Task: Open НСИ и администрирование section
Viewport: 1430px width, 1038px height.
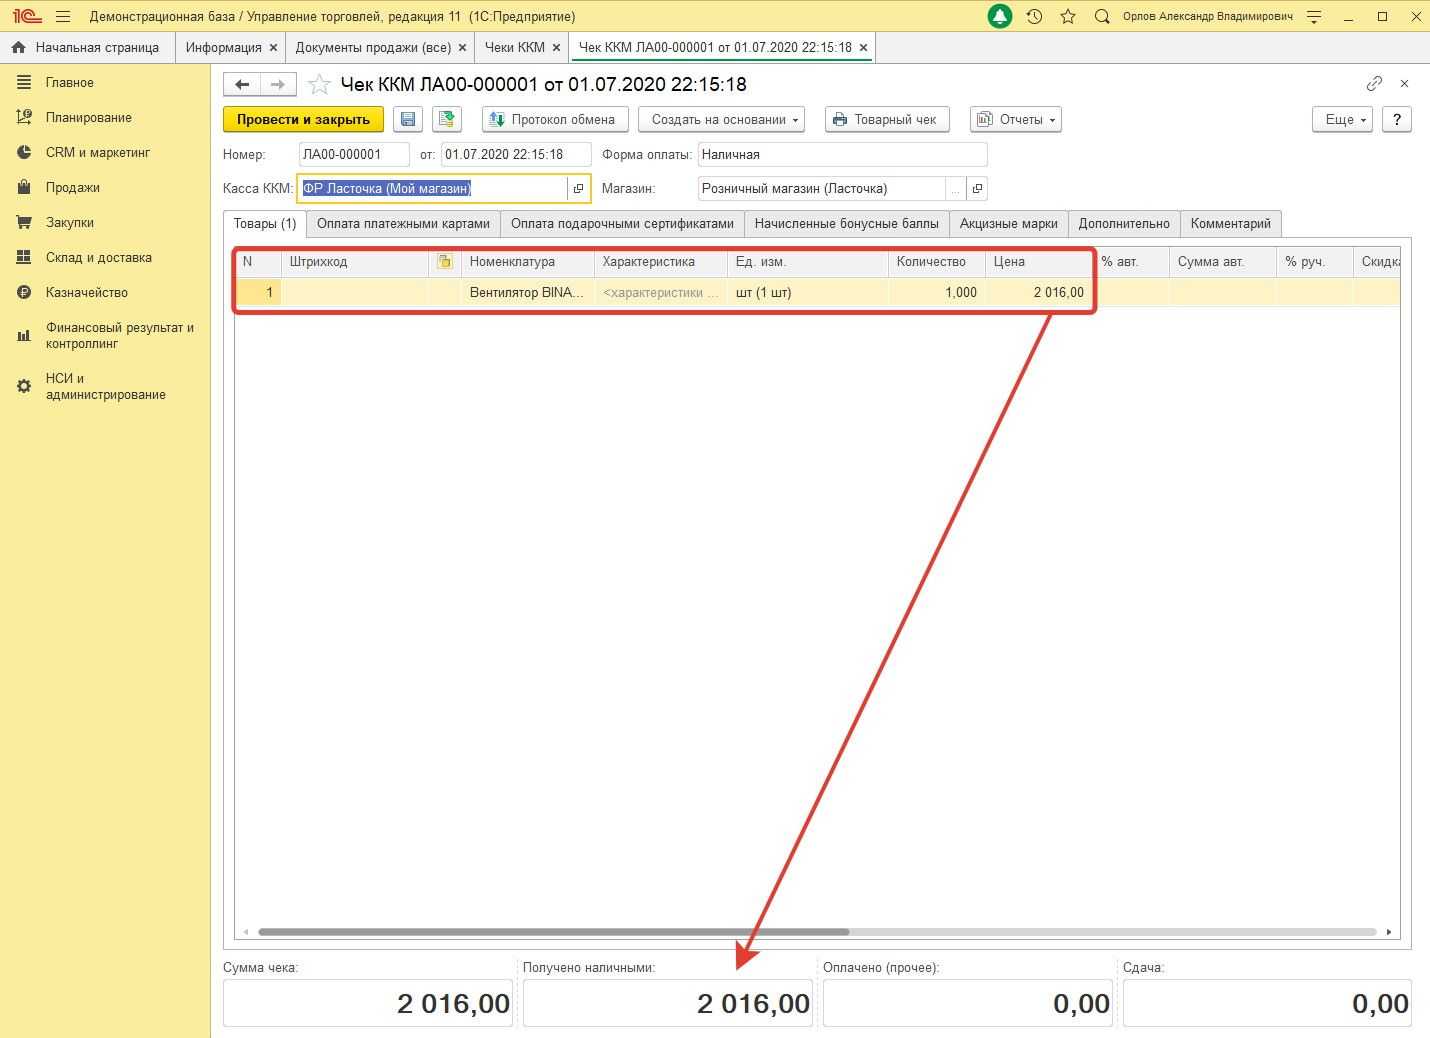Action: (105, 386)
